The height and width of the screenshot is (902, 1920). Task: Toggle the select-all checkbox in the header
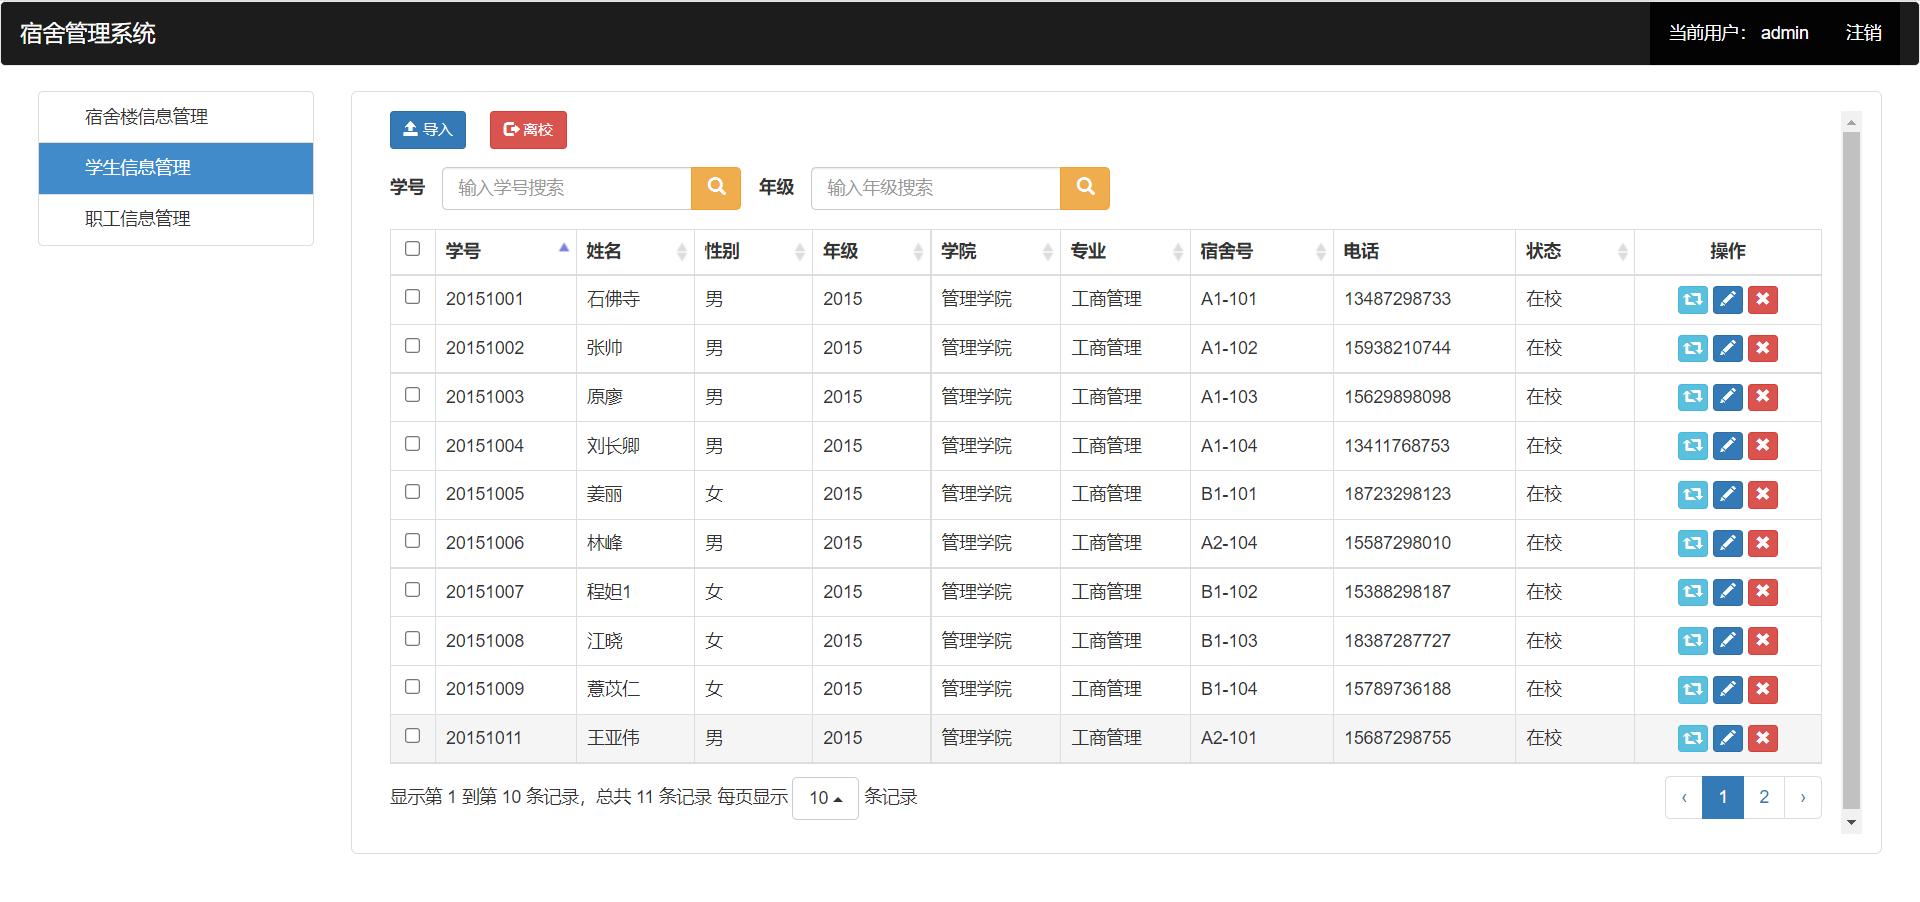pyautogui.click(x=412, y=249)
